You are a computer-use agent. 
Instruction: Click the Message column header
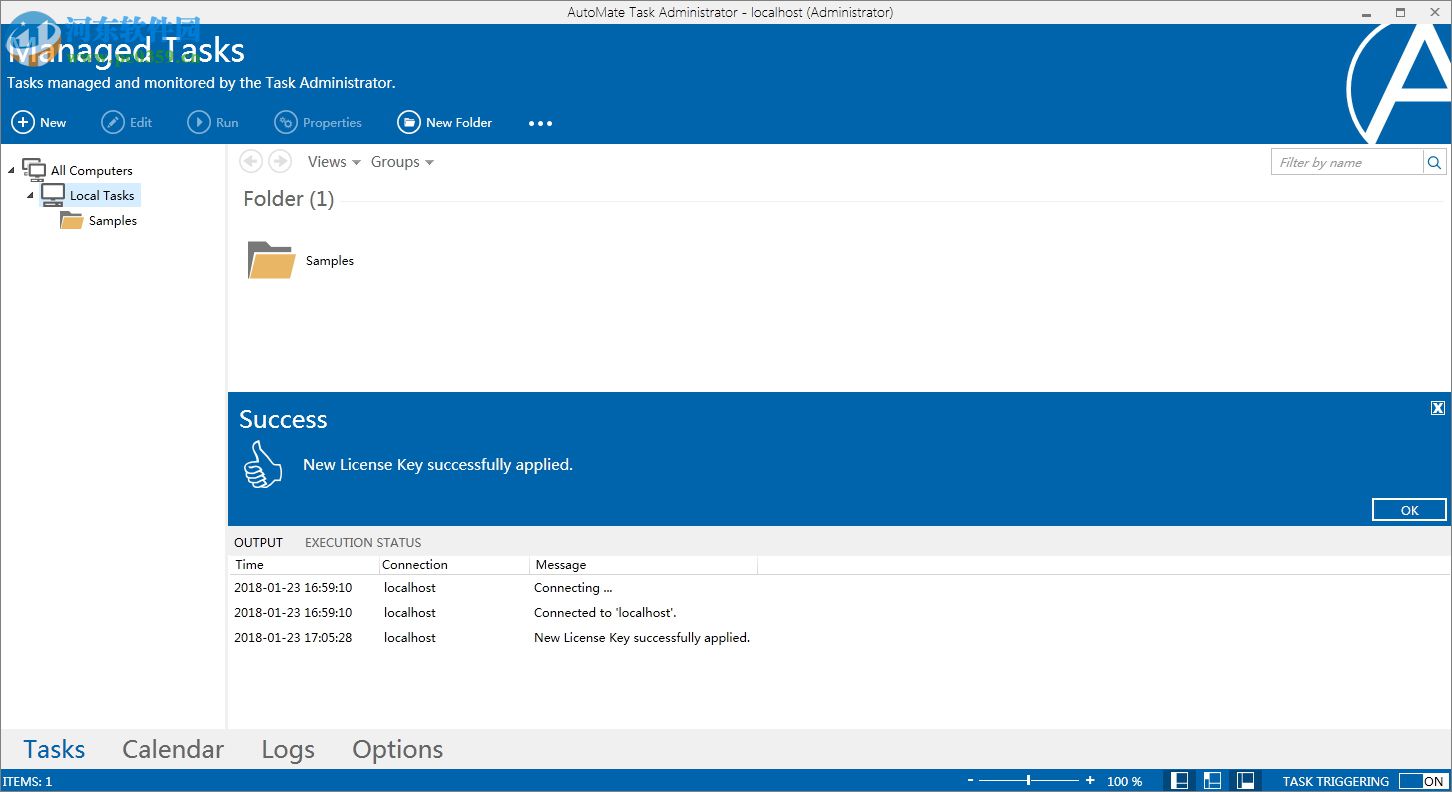(x=643, y=565)
